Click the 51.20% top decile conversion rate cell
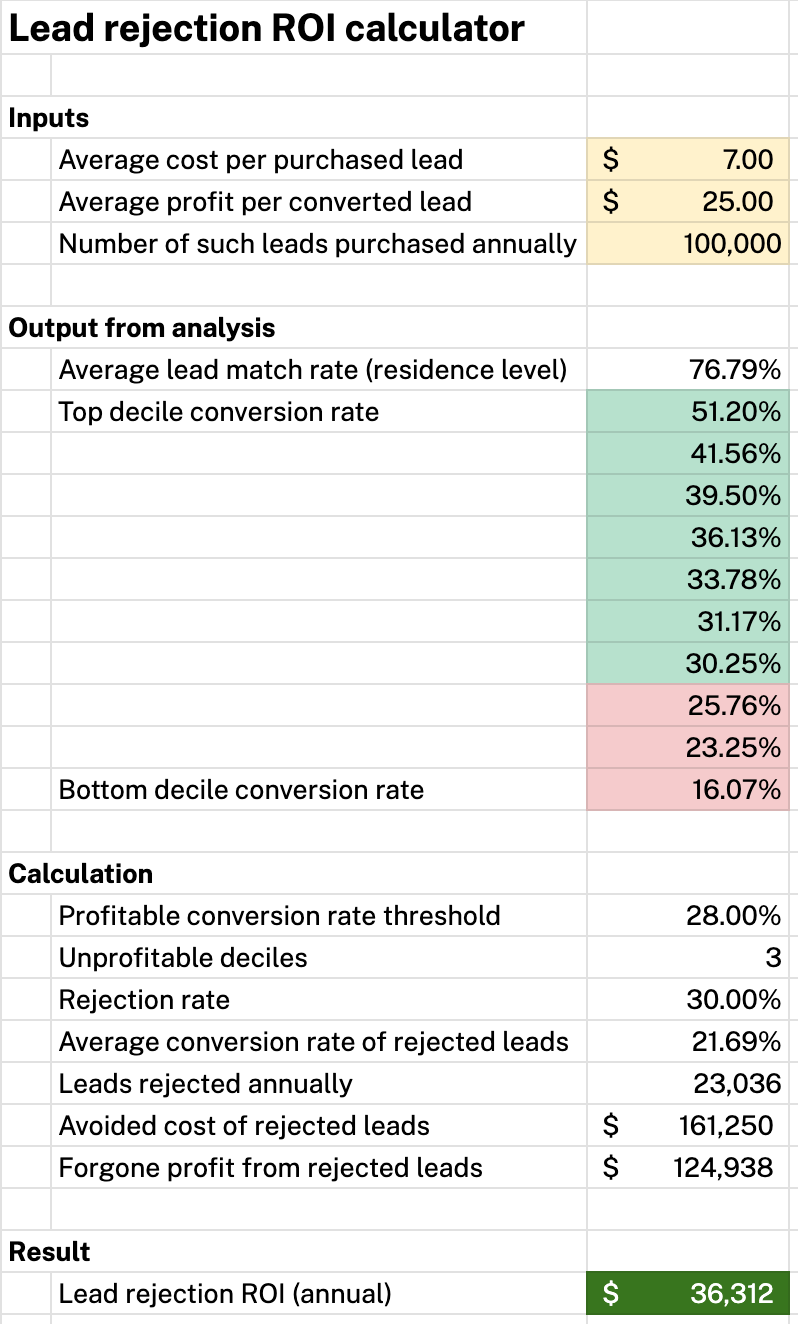The width and height of the screenshot is (798, 1324). pyautogui.click(x=688, y=412)
